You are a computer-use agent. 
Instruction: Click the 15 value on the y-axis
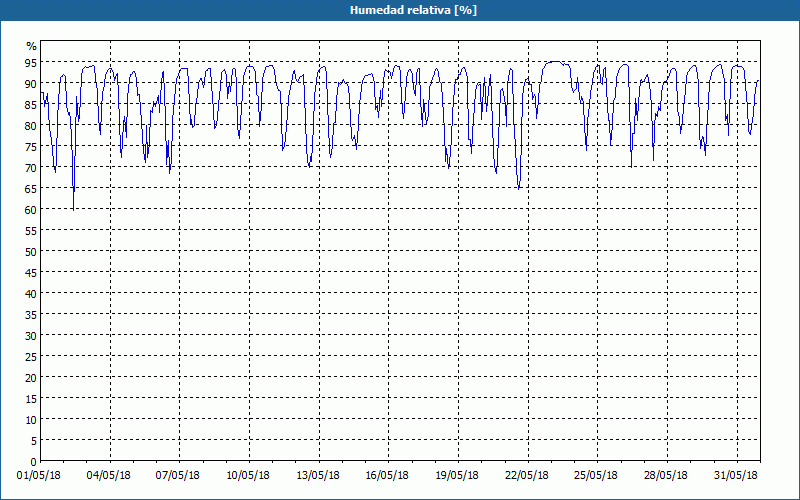[x=31, y=399]
